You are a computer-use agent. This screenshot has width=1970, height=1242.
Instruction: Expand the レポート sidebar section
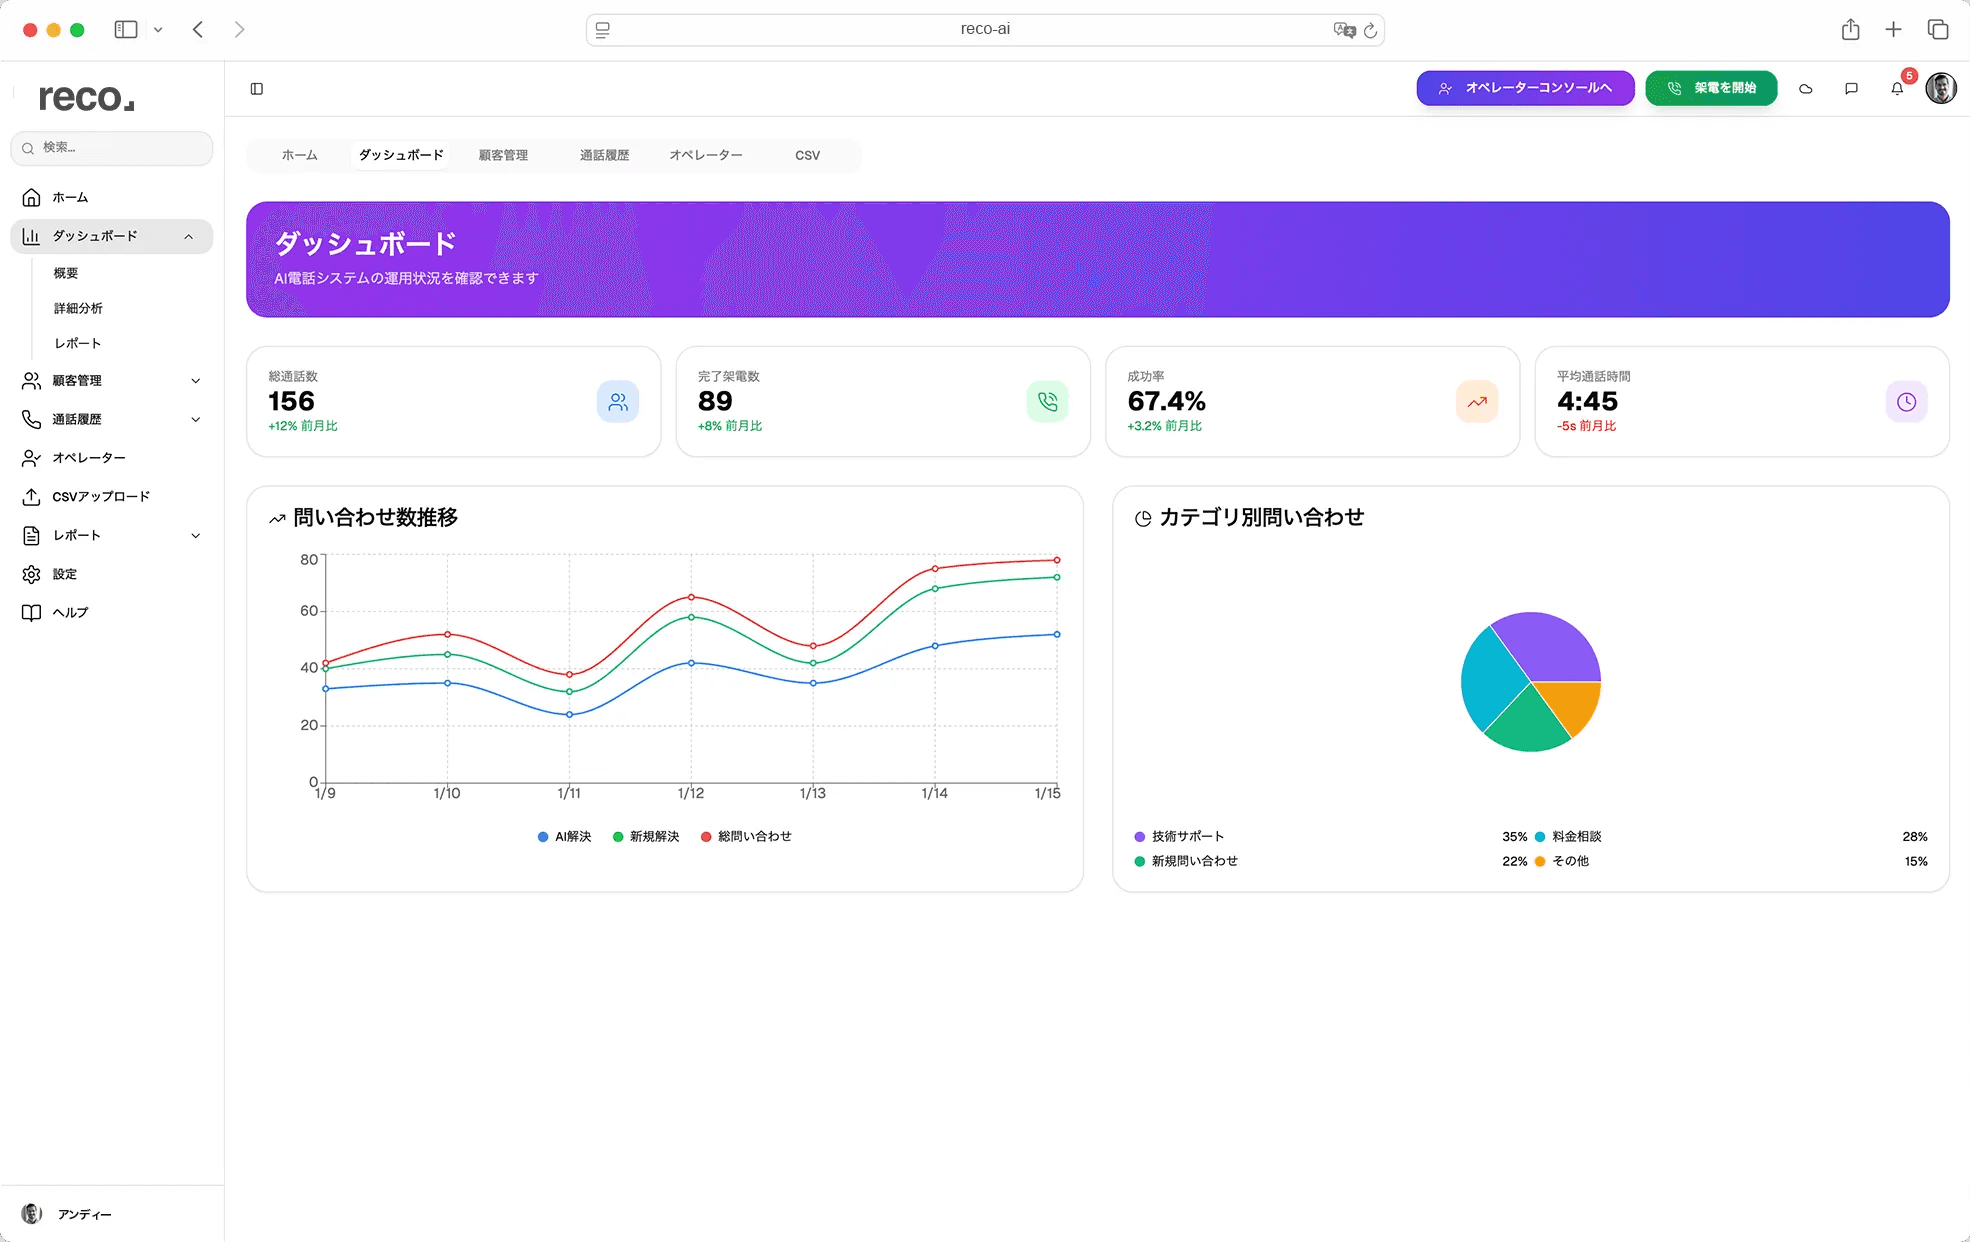click(196, 535)
